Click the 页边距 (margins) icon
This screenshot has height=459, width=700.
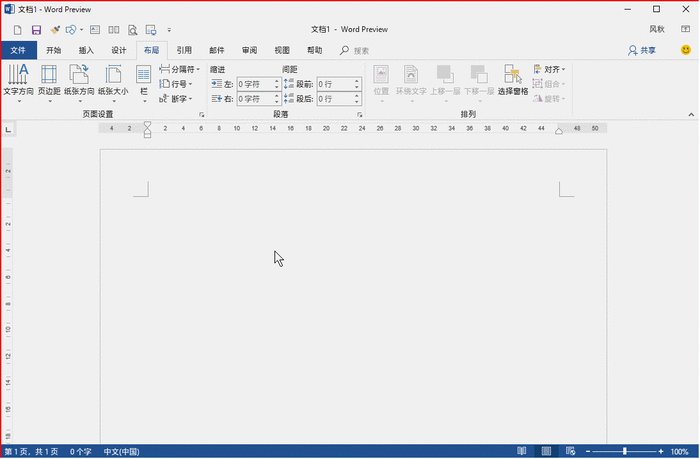coord(49,80)
